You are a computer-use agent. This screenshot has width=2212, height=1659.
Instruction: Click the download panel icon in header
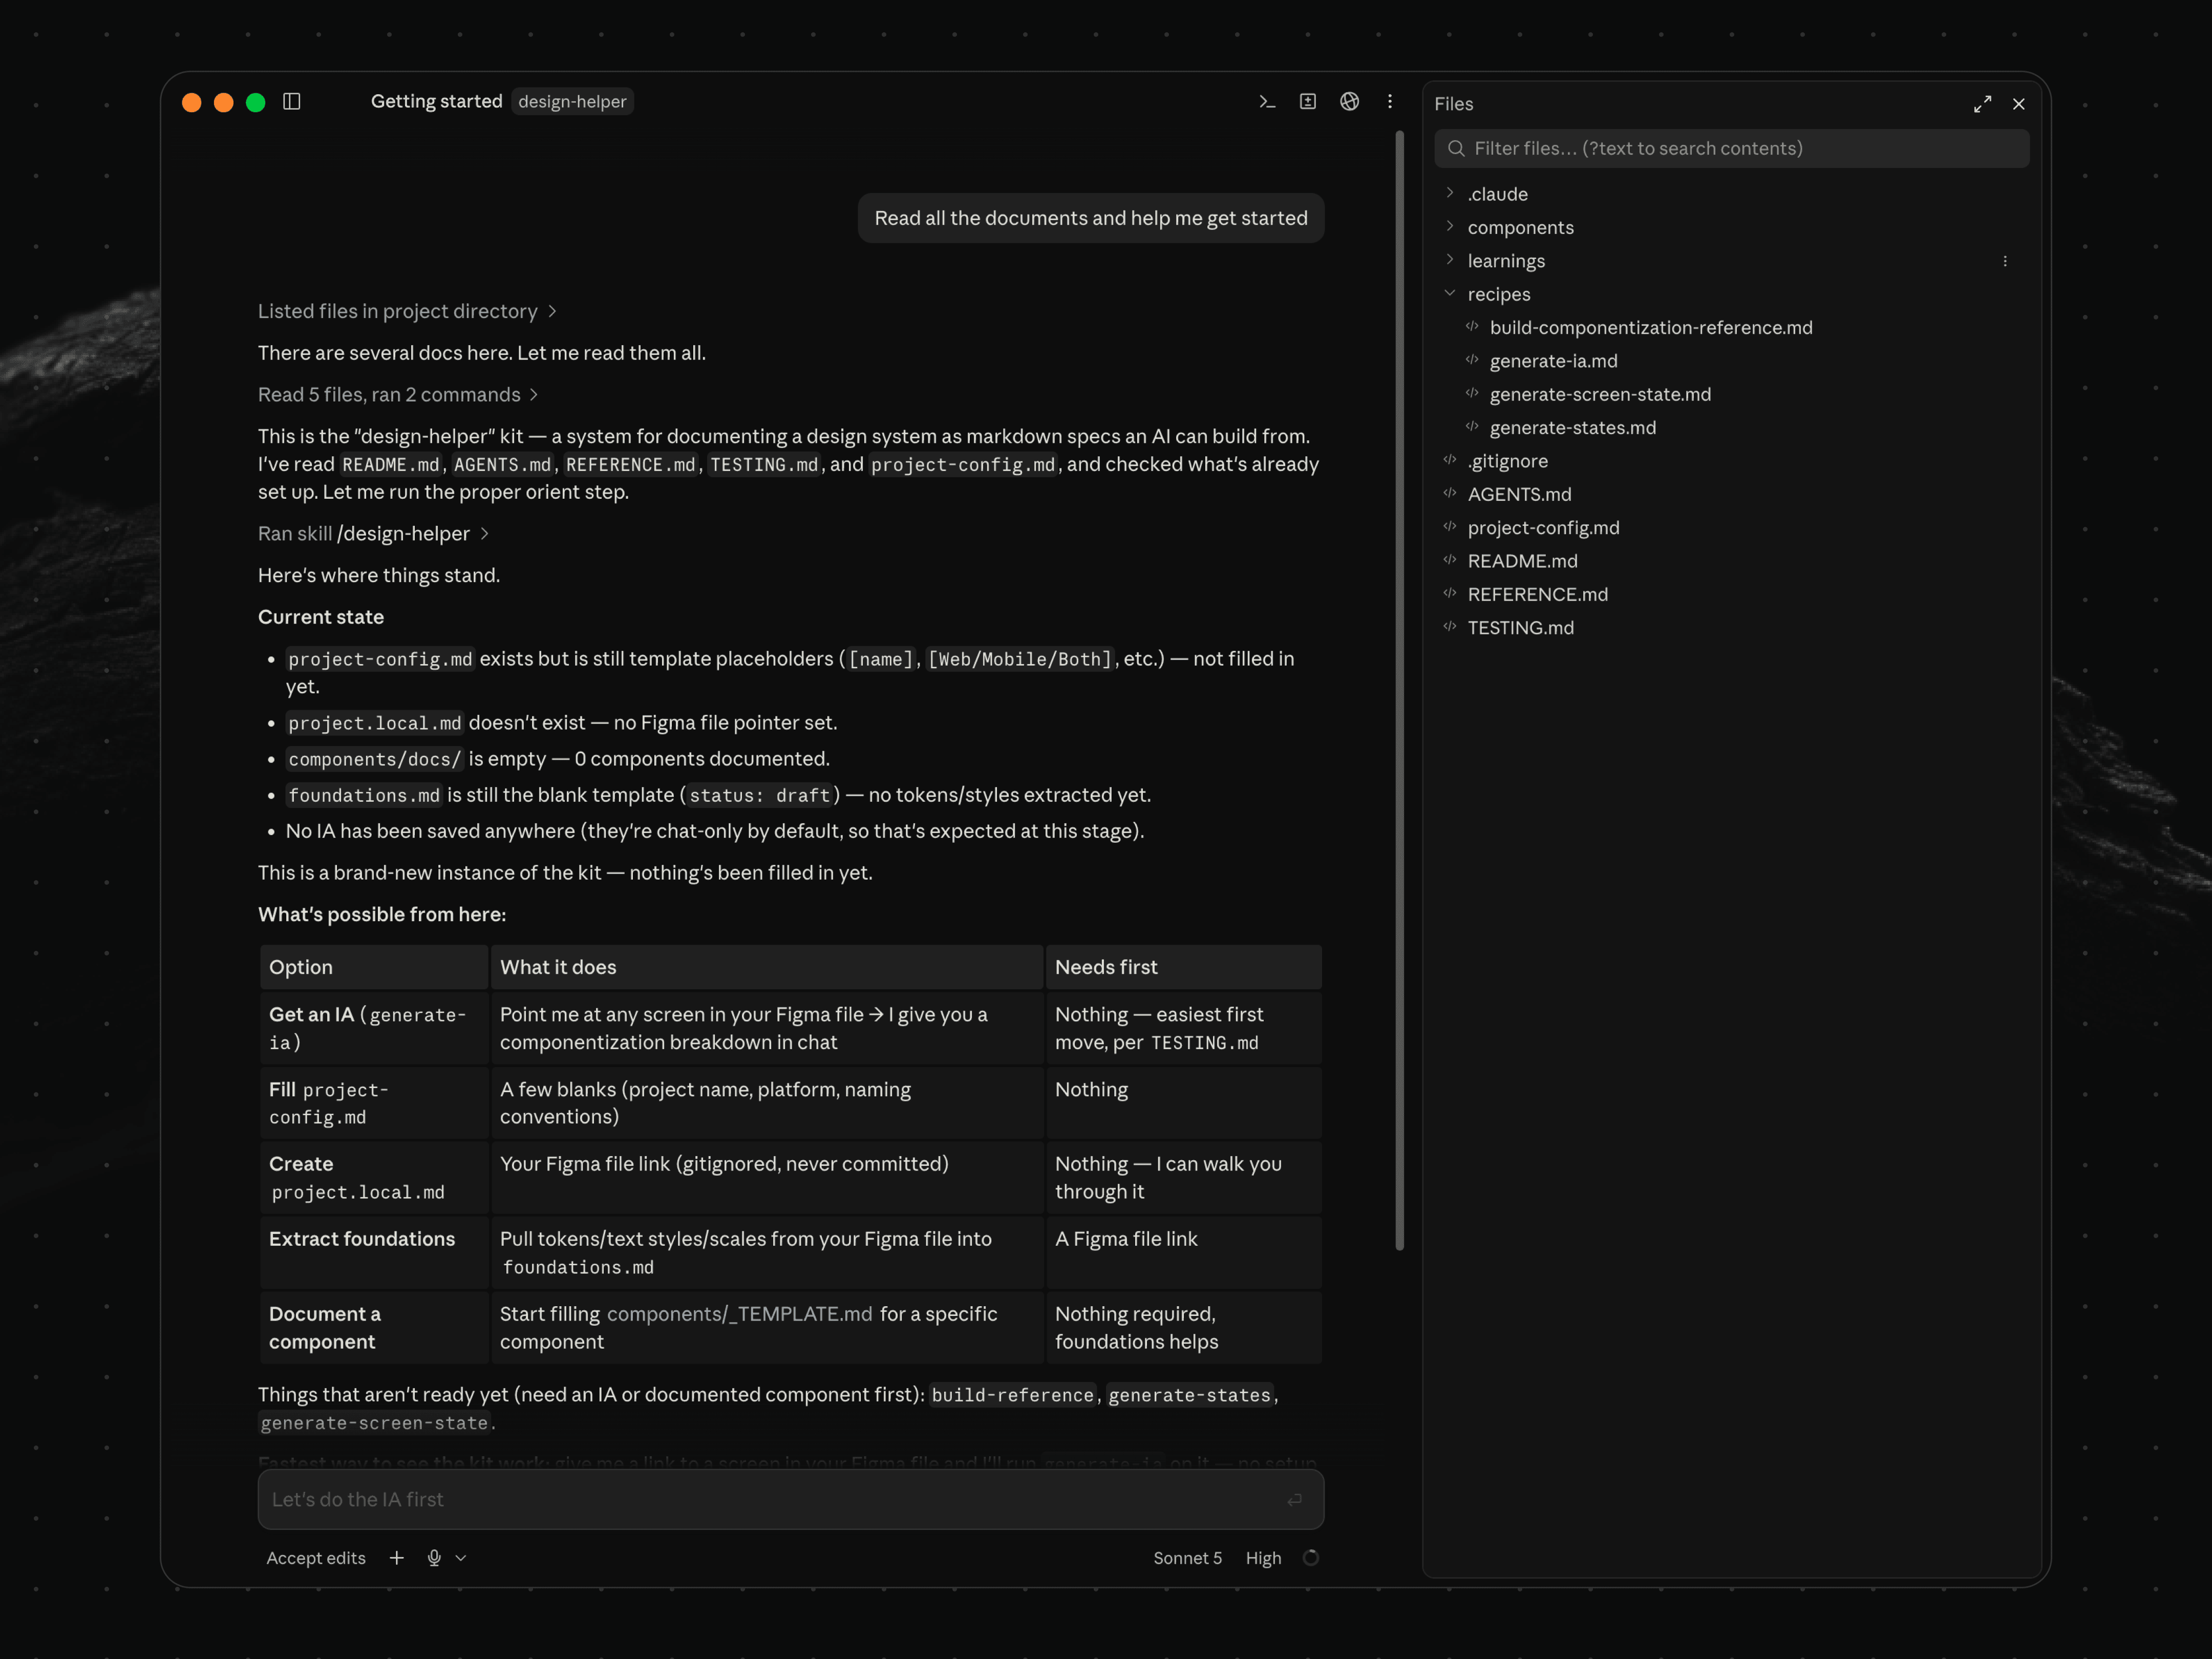(1308, 101)
